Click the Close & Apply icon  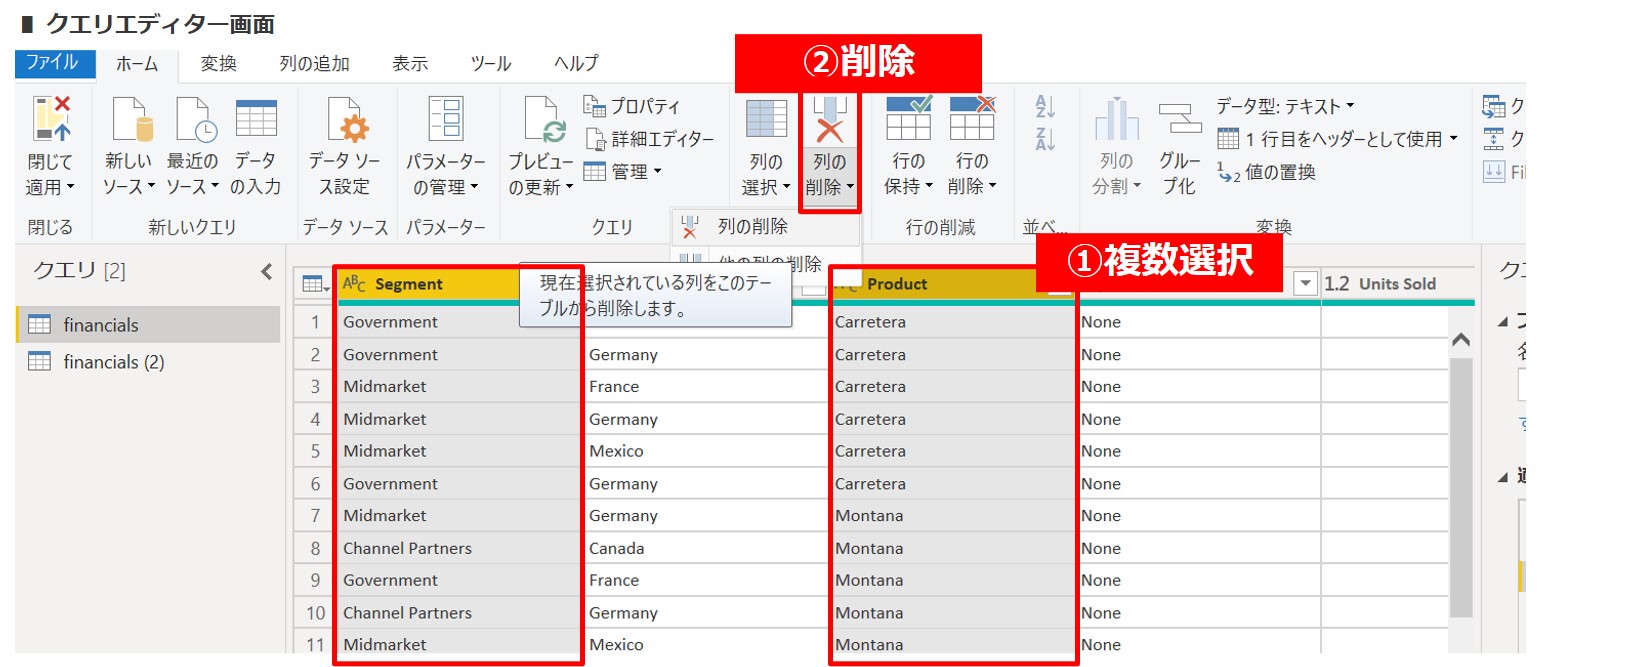click(51, 119)
